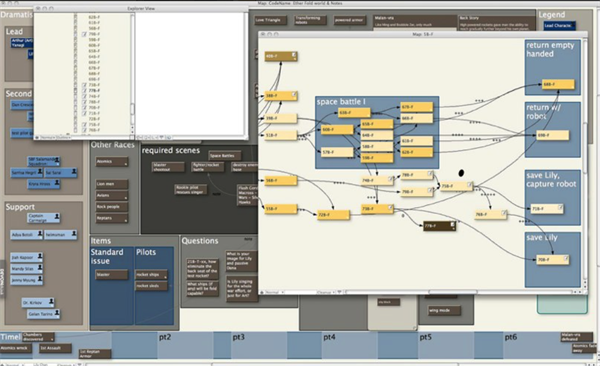600x366 pixels.
Task: Select note 688-F in return empty handed
Action: 558,84
